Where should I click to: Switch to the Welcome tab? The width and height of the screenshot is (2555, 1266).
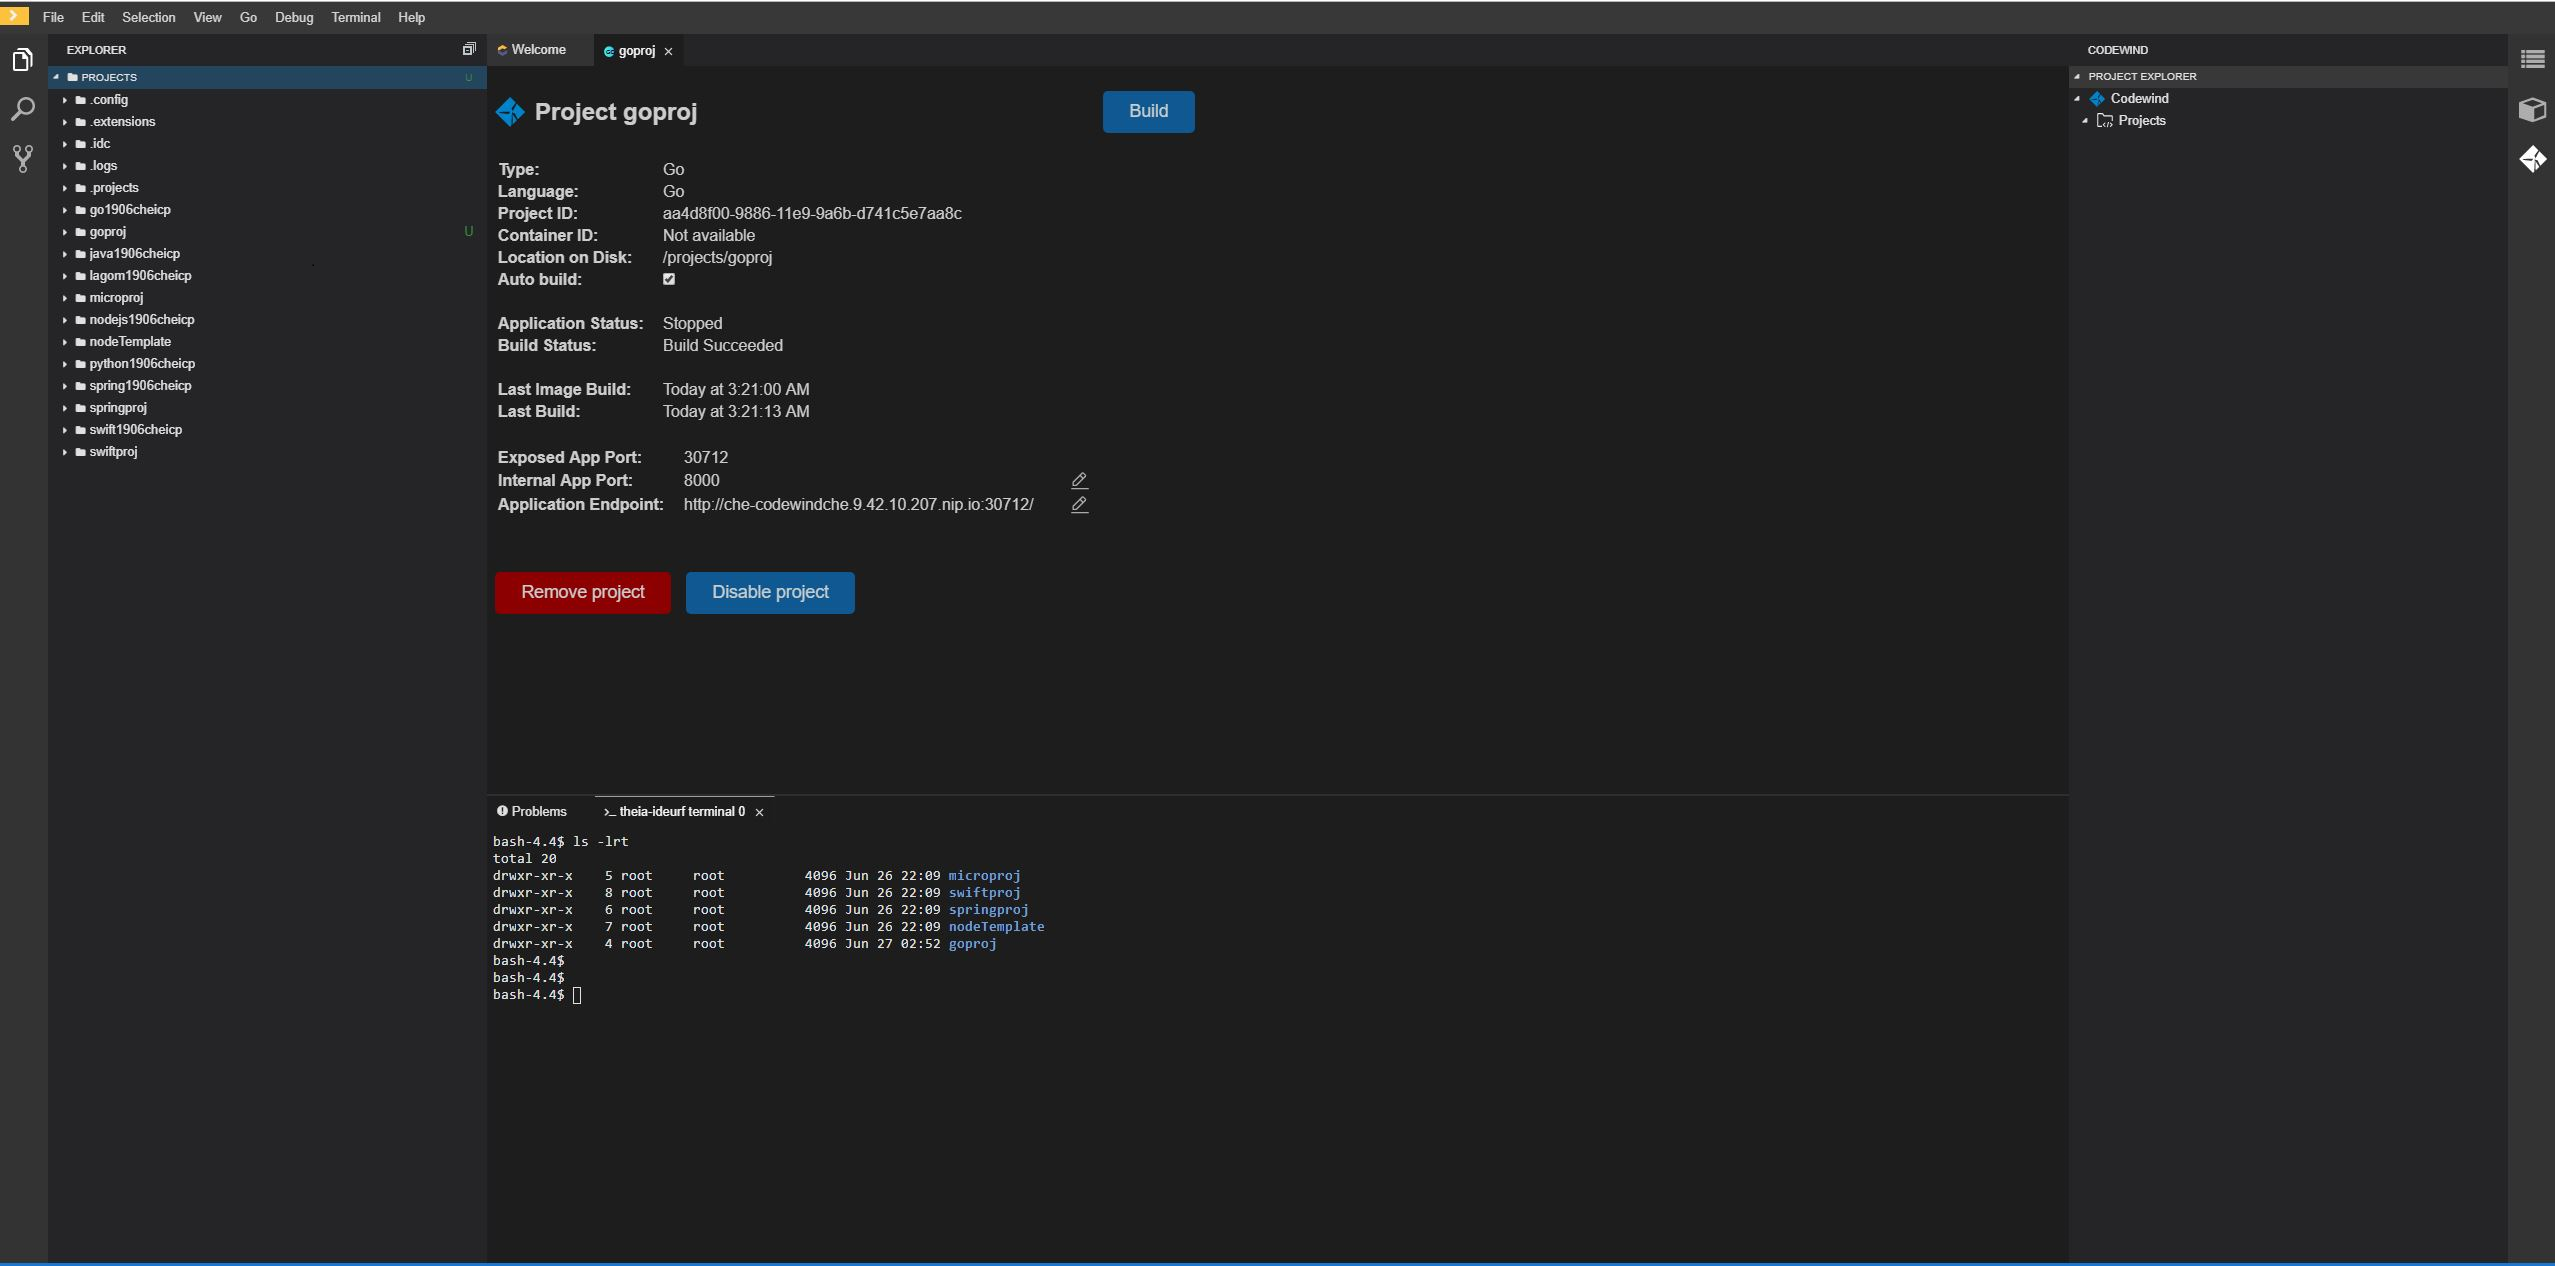point(536,50)
